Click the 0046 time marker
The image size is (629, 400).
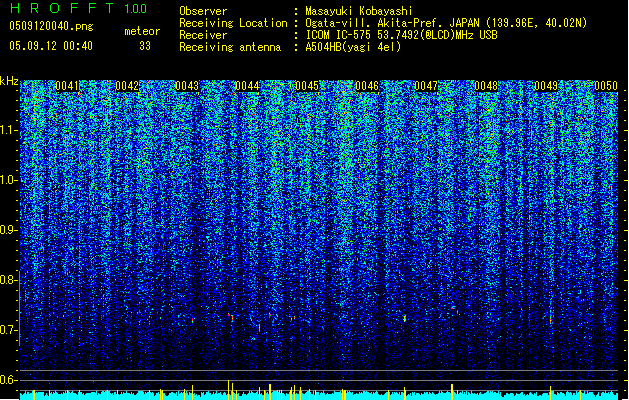click(367, 86)
